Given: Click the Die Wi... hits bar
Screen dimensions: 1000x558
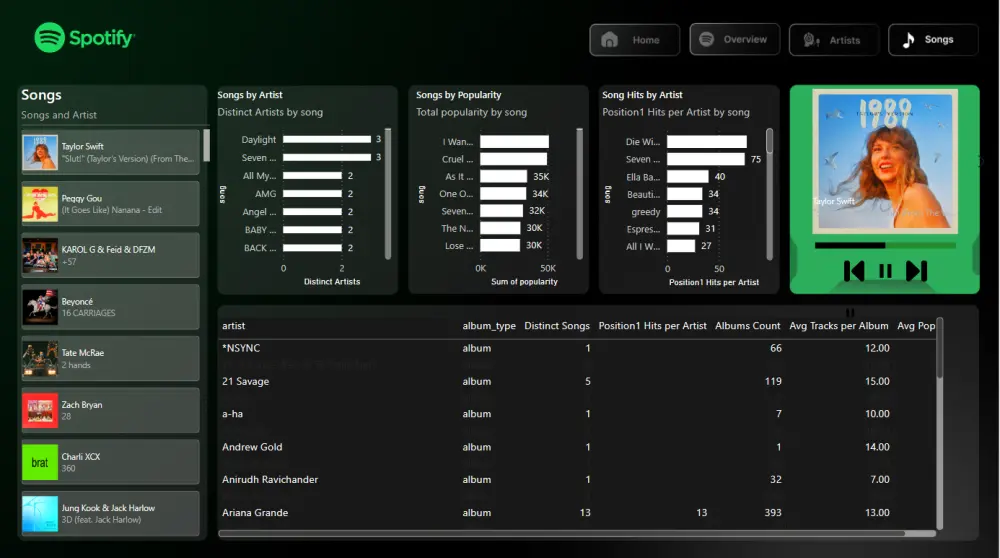Looking at the screenshot, I should click(707, 142).
